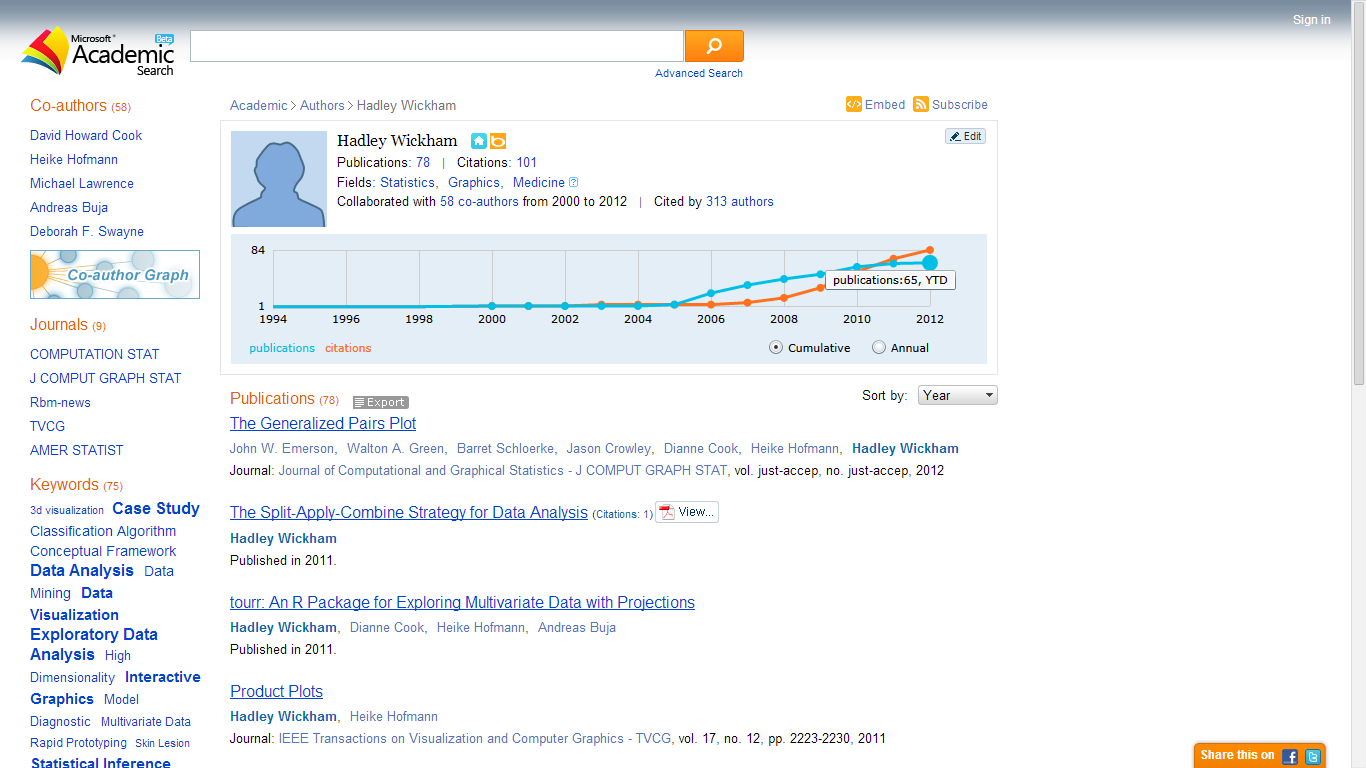The image size is (1366, 768).
Task: Subscribe via the RSS feed icon
Action: (x=921, y=104)
